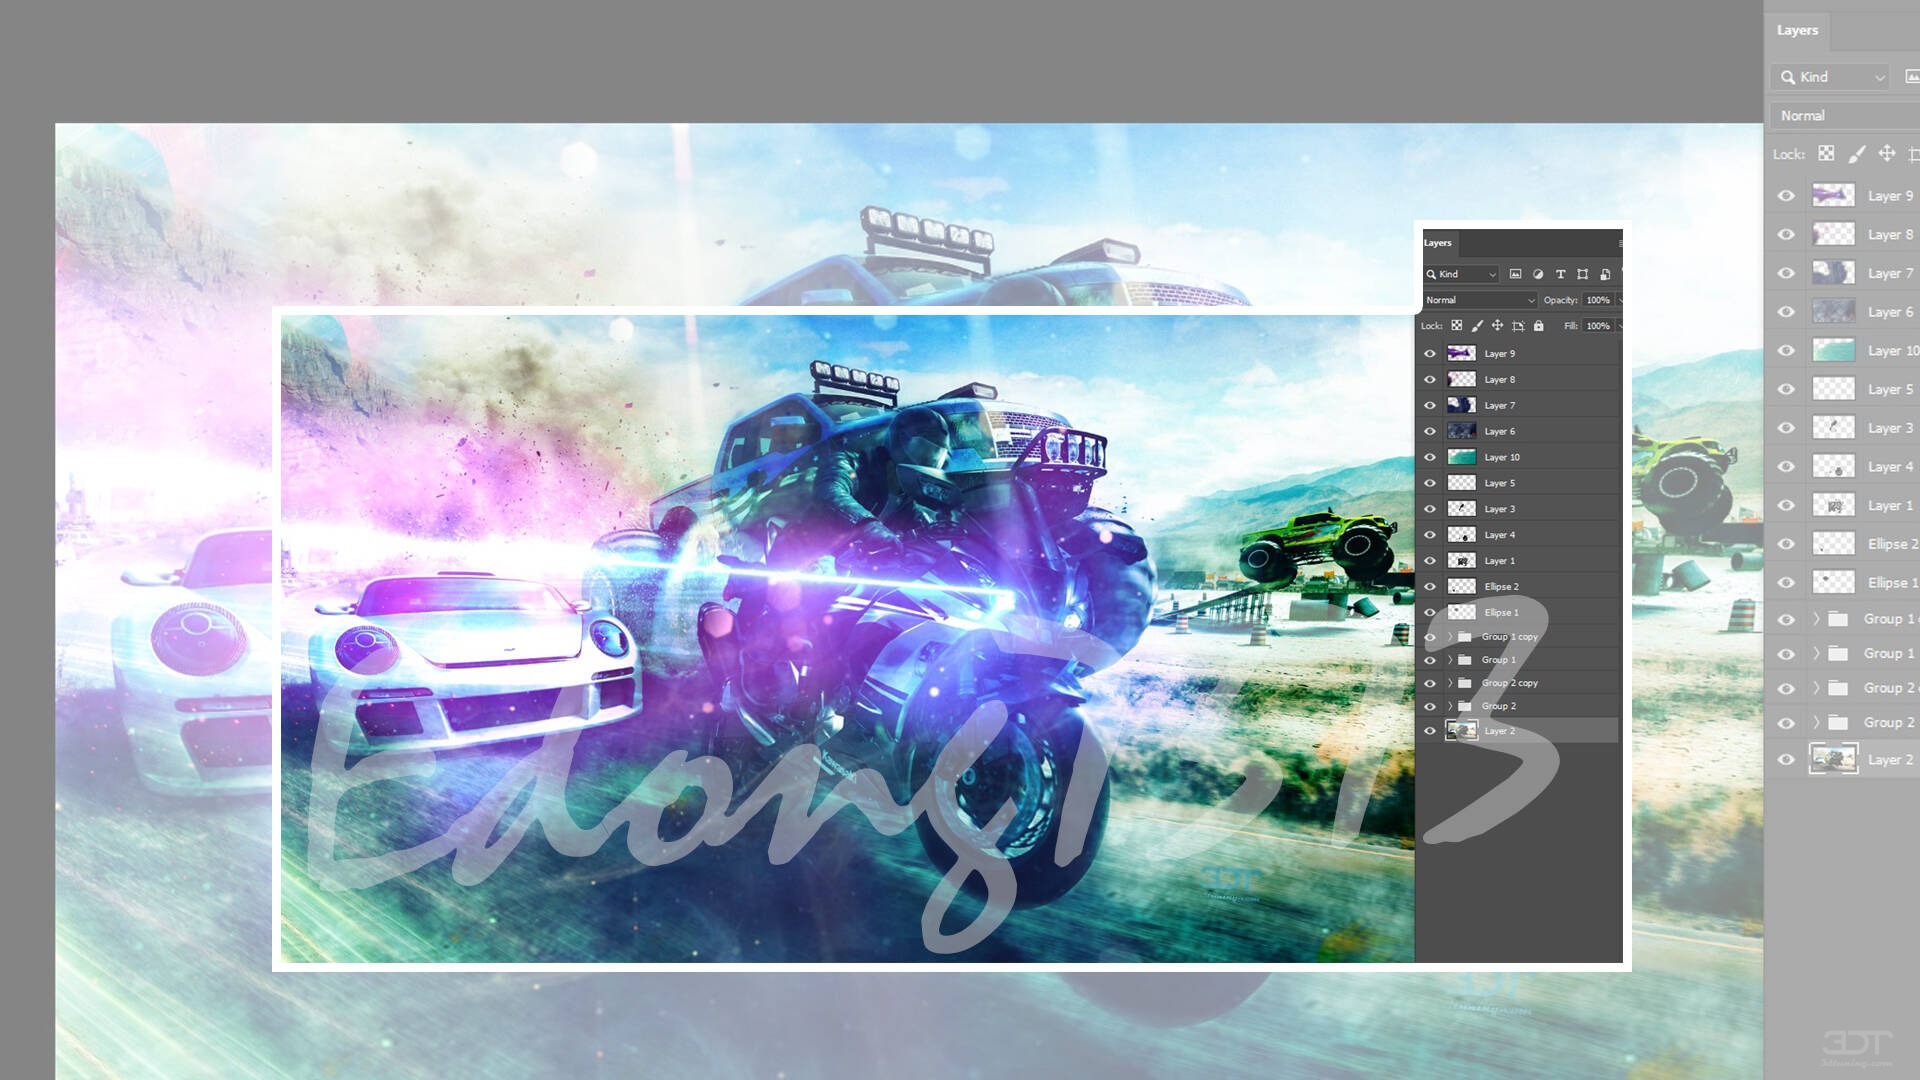Hide Layer 9 in the large right panel
This screenshot has width=1920, height=1080.
pyautogui.click(x=1786, y=196)
